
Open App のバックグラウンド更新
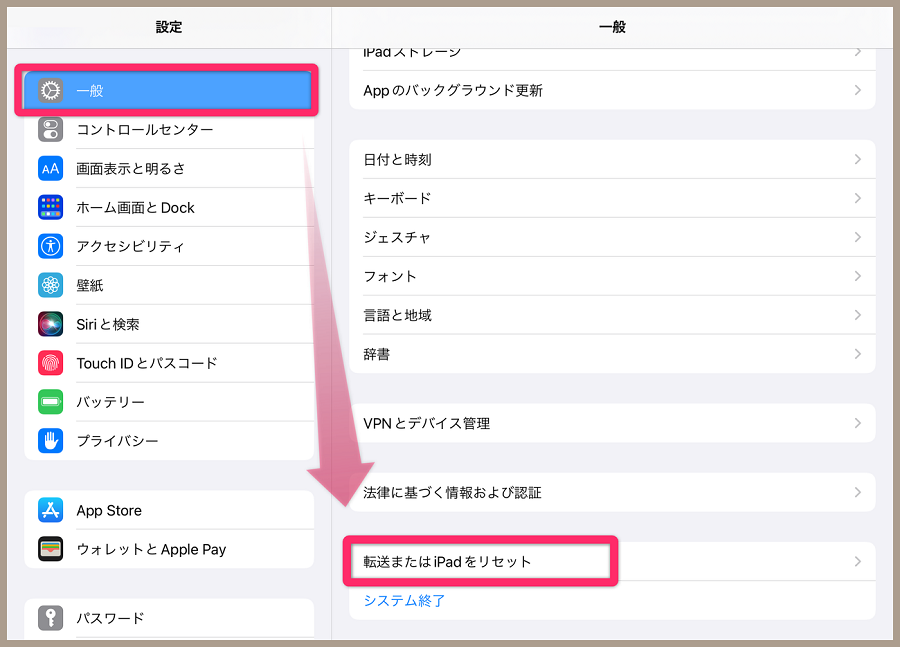[x=612, y=90]
